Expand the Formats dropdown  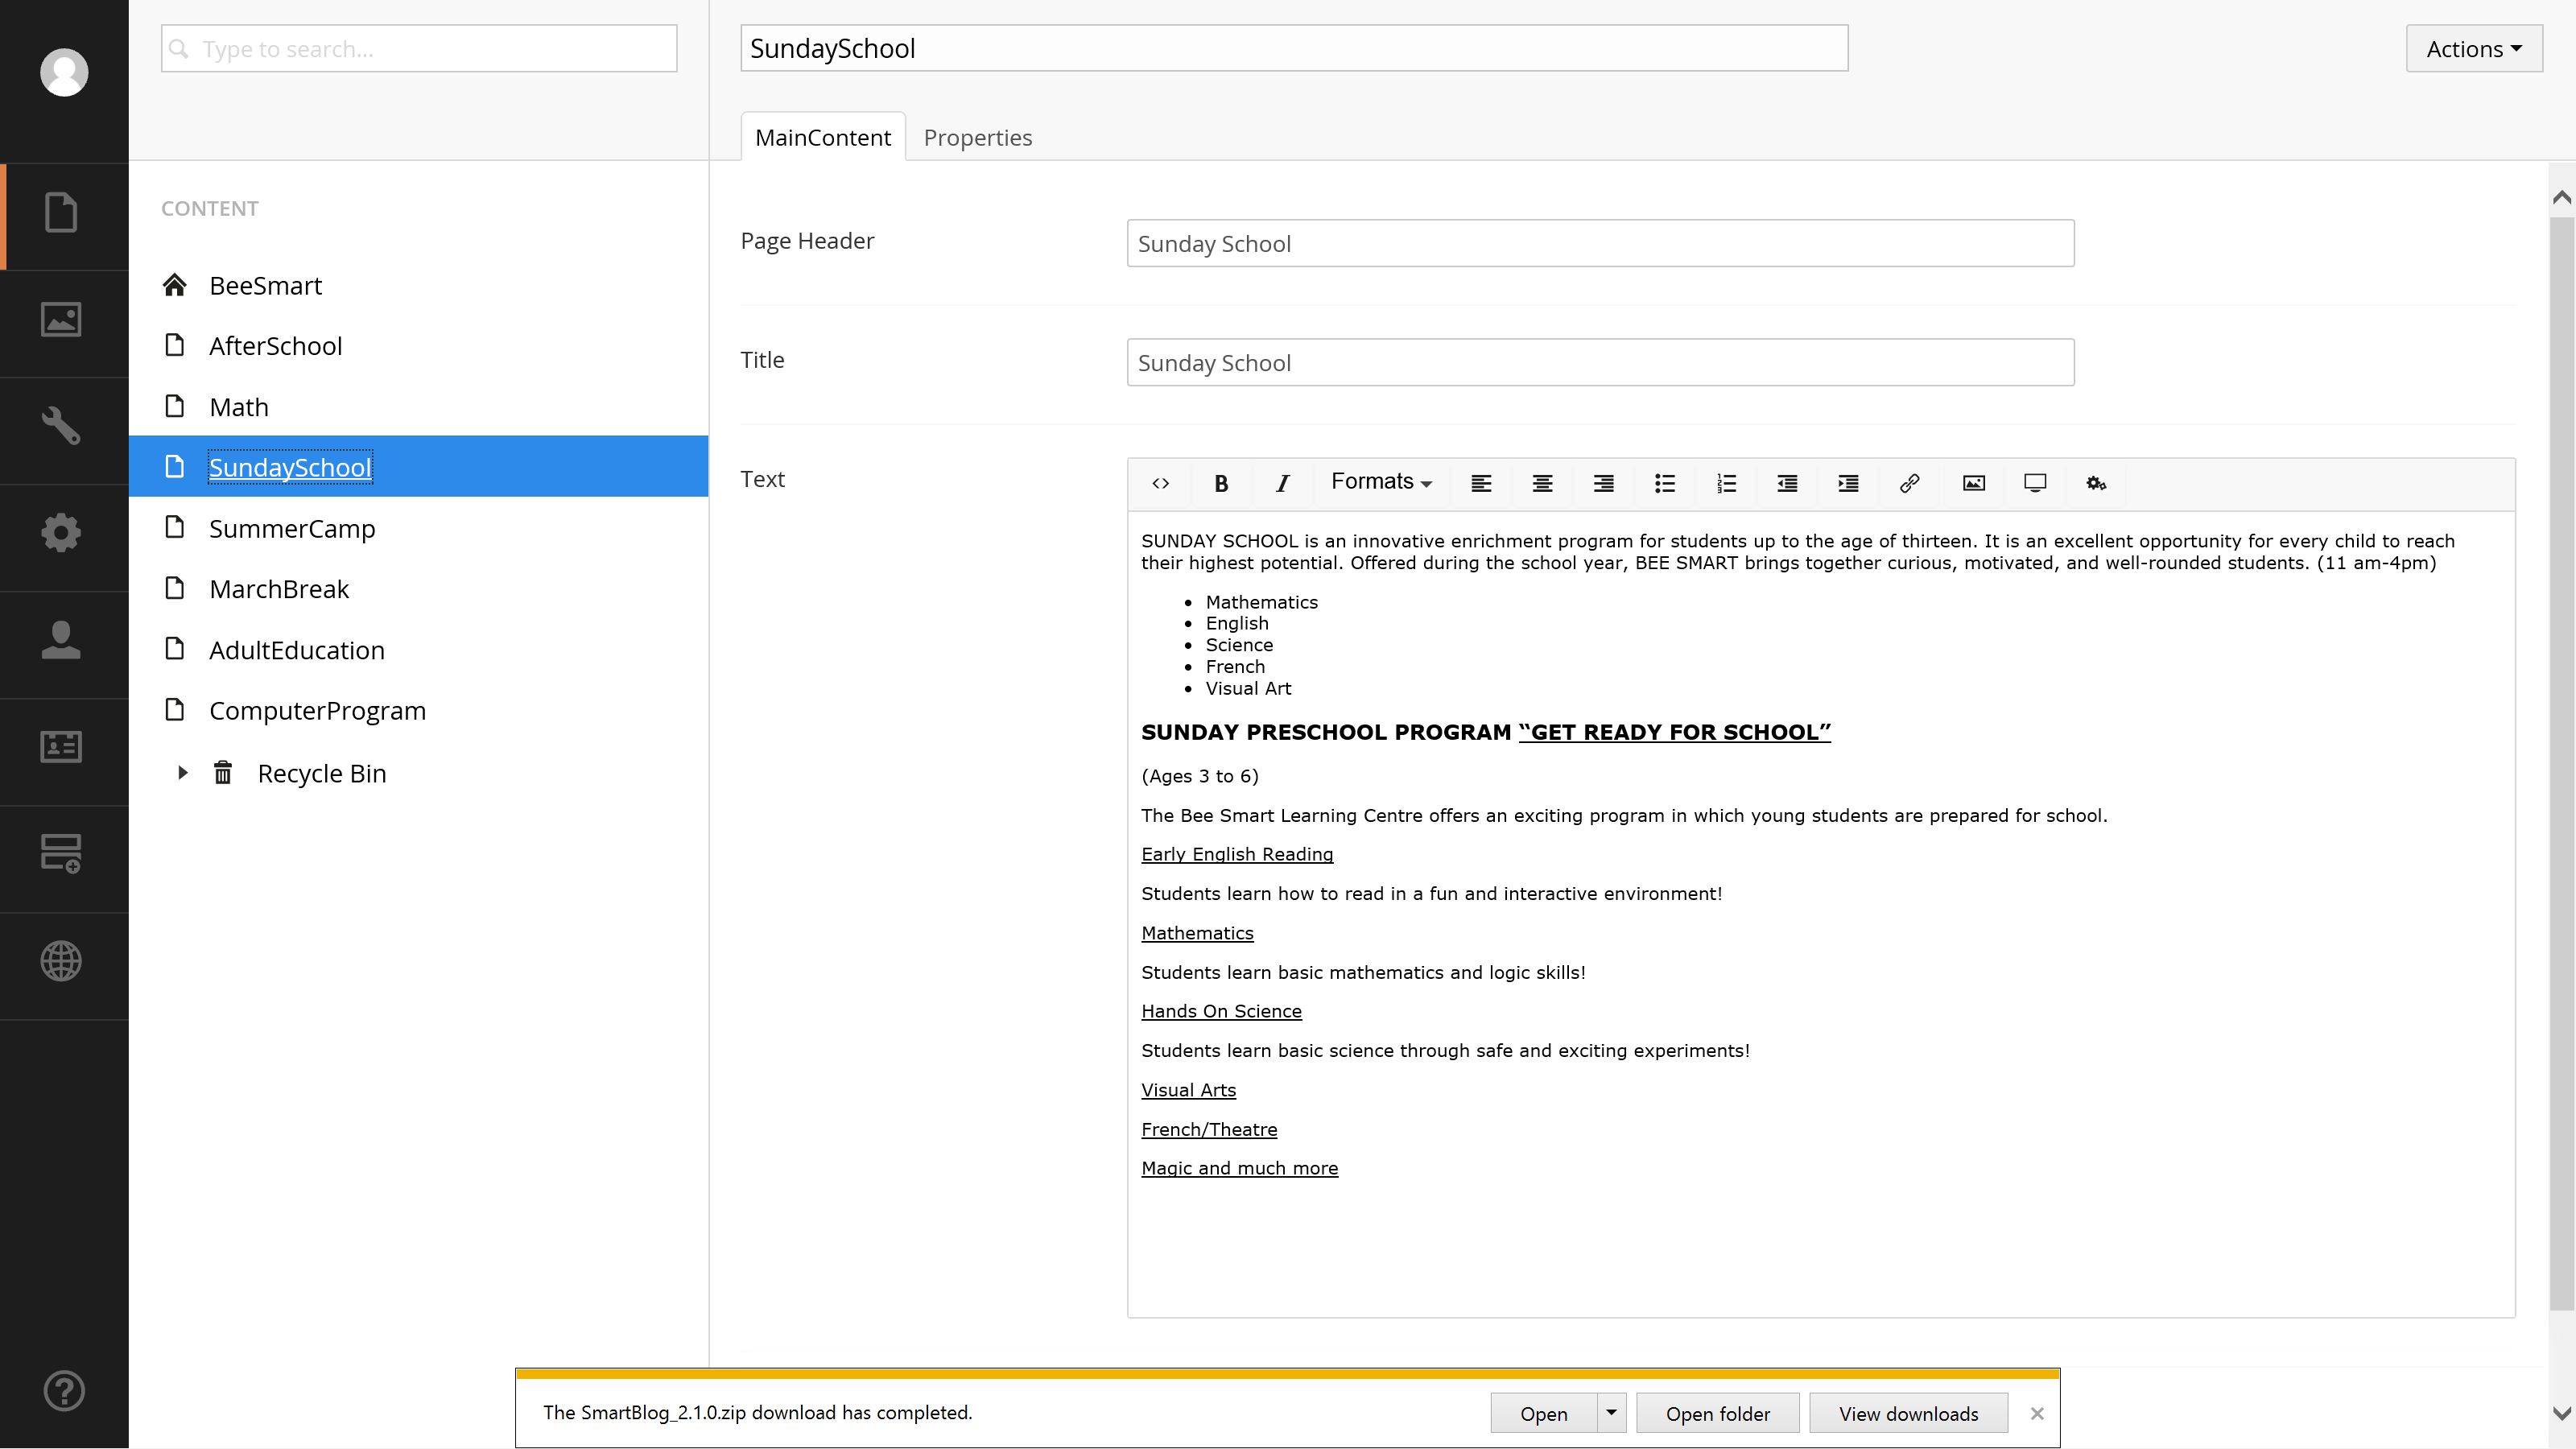(1381, 482)
